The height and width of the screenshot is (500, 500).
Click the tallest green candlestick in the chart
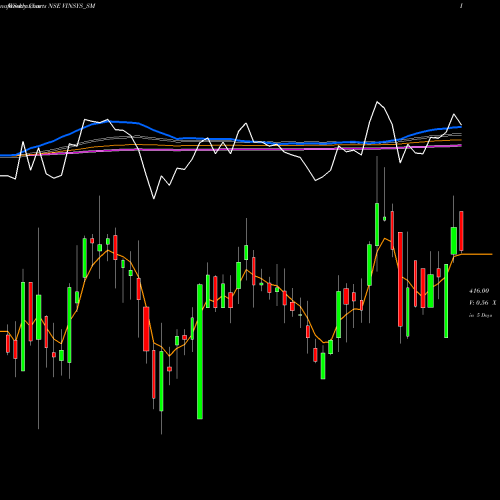[200, 351]
